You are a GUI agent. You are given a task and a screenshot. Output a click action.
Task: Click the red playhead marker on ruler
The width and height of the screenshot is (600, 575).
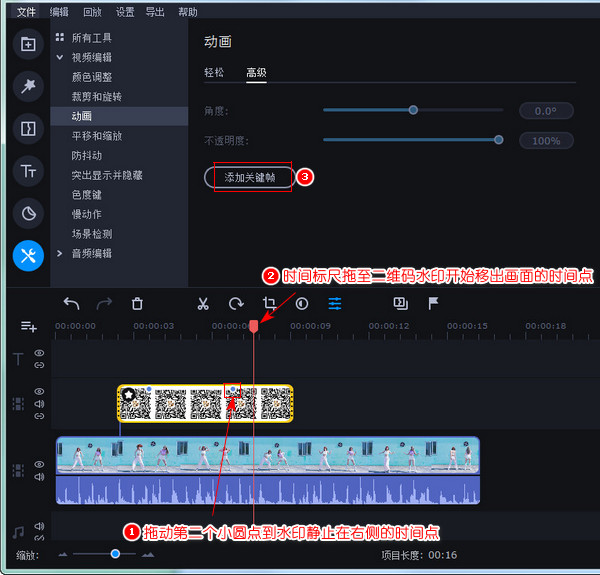(253, 326)
